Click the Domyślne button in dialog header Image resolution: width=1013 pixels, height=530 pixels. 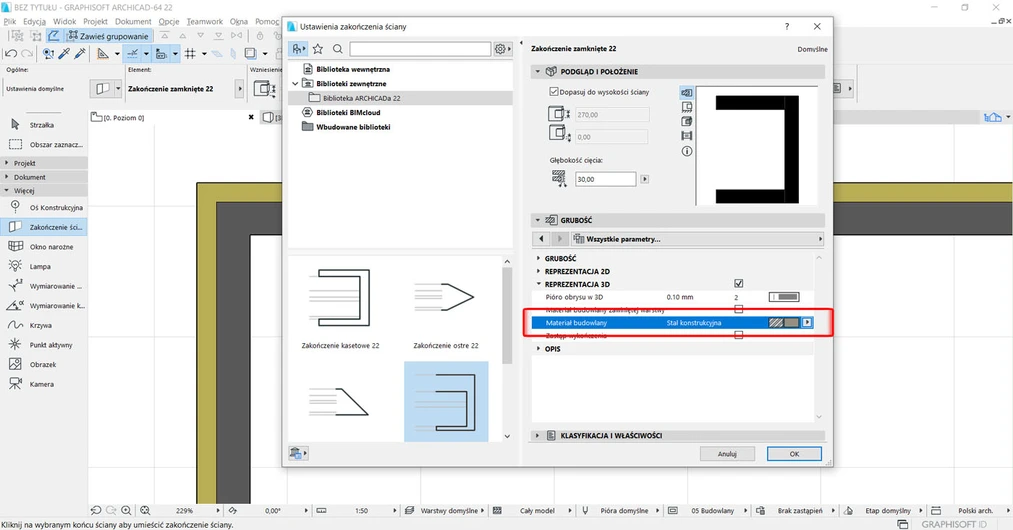tap(813, 49)
